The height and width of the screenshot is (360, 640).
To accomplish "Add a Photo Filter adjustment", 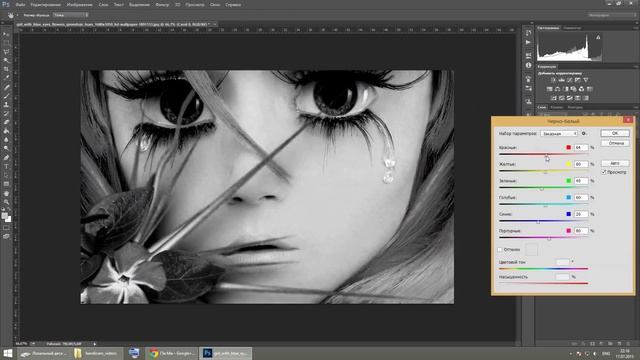I will 573,89.
